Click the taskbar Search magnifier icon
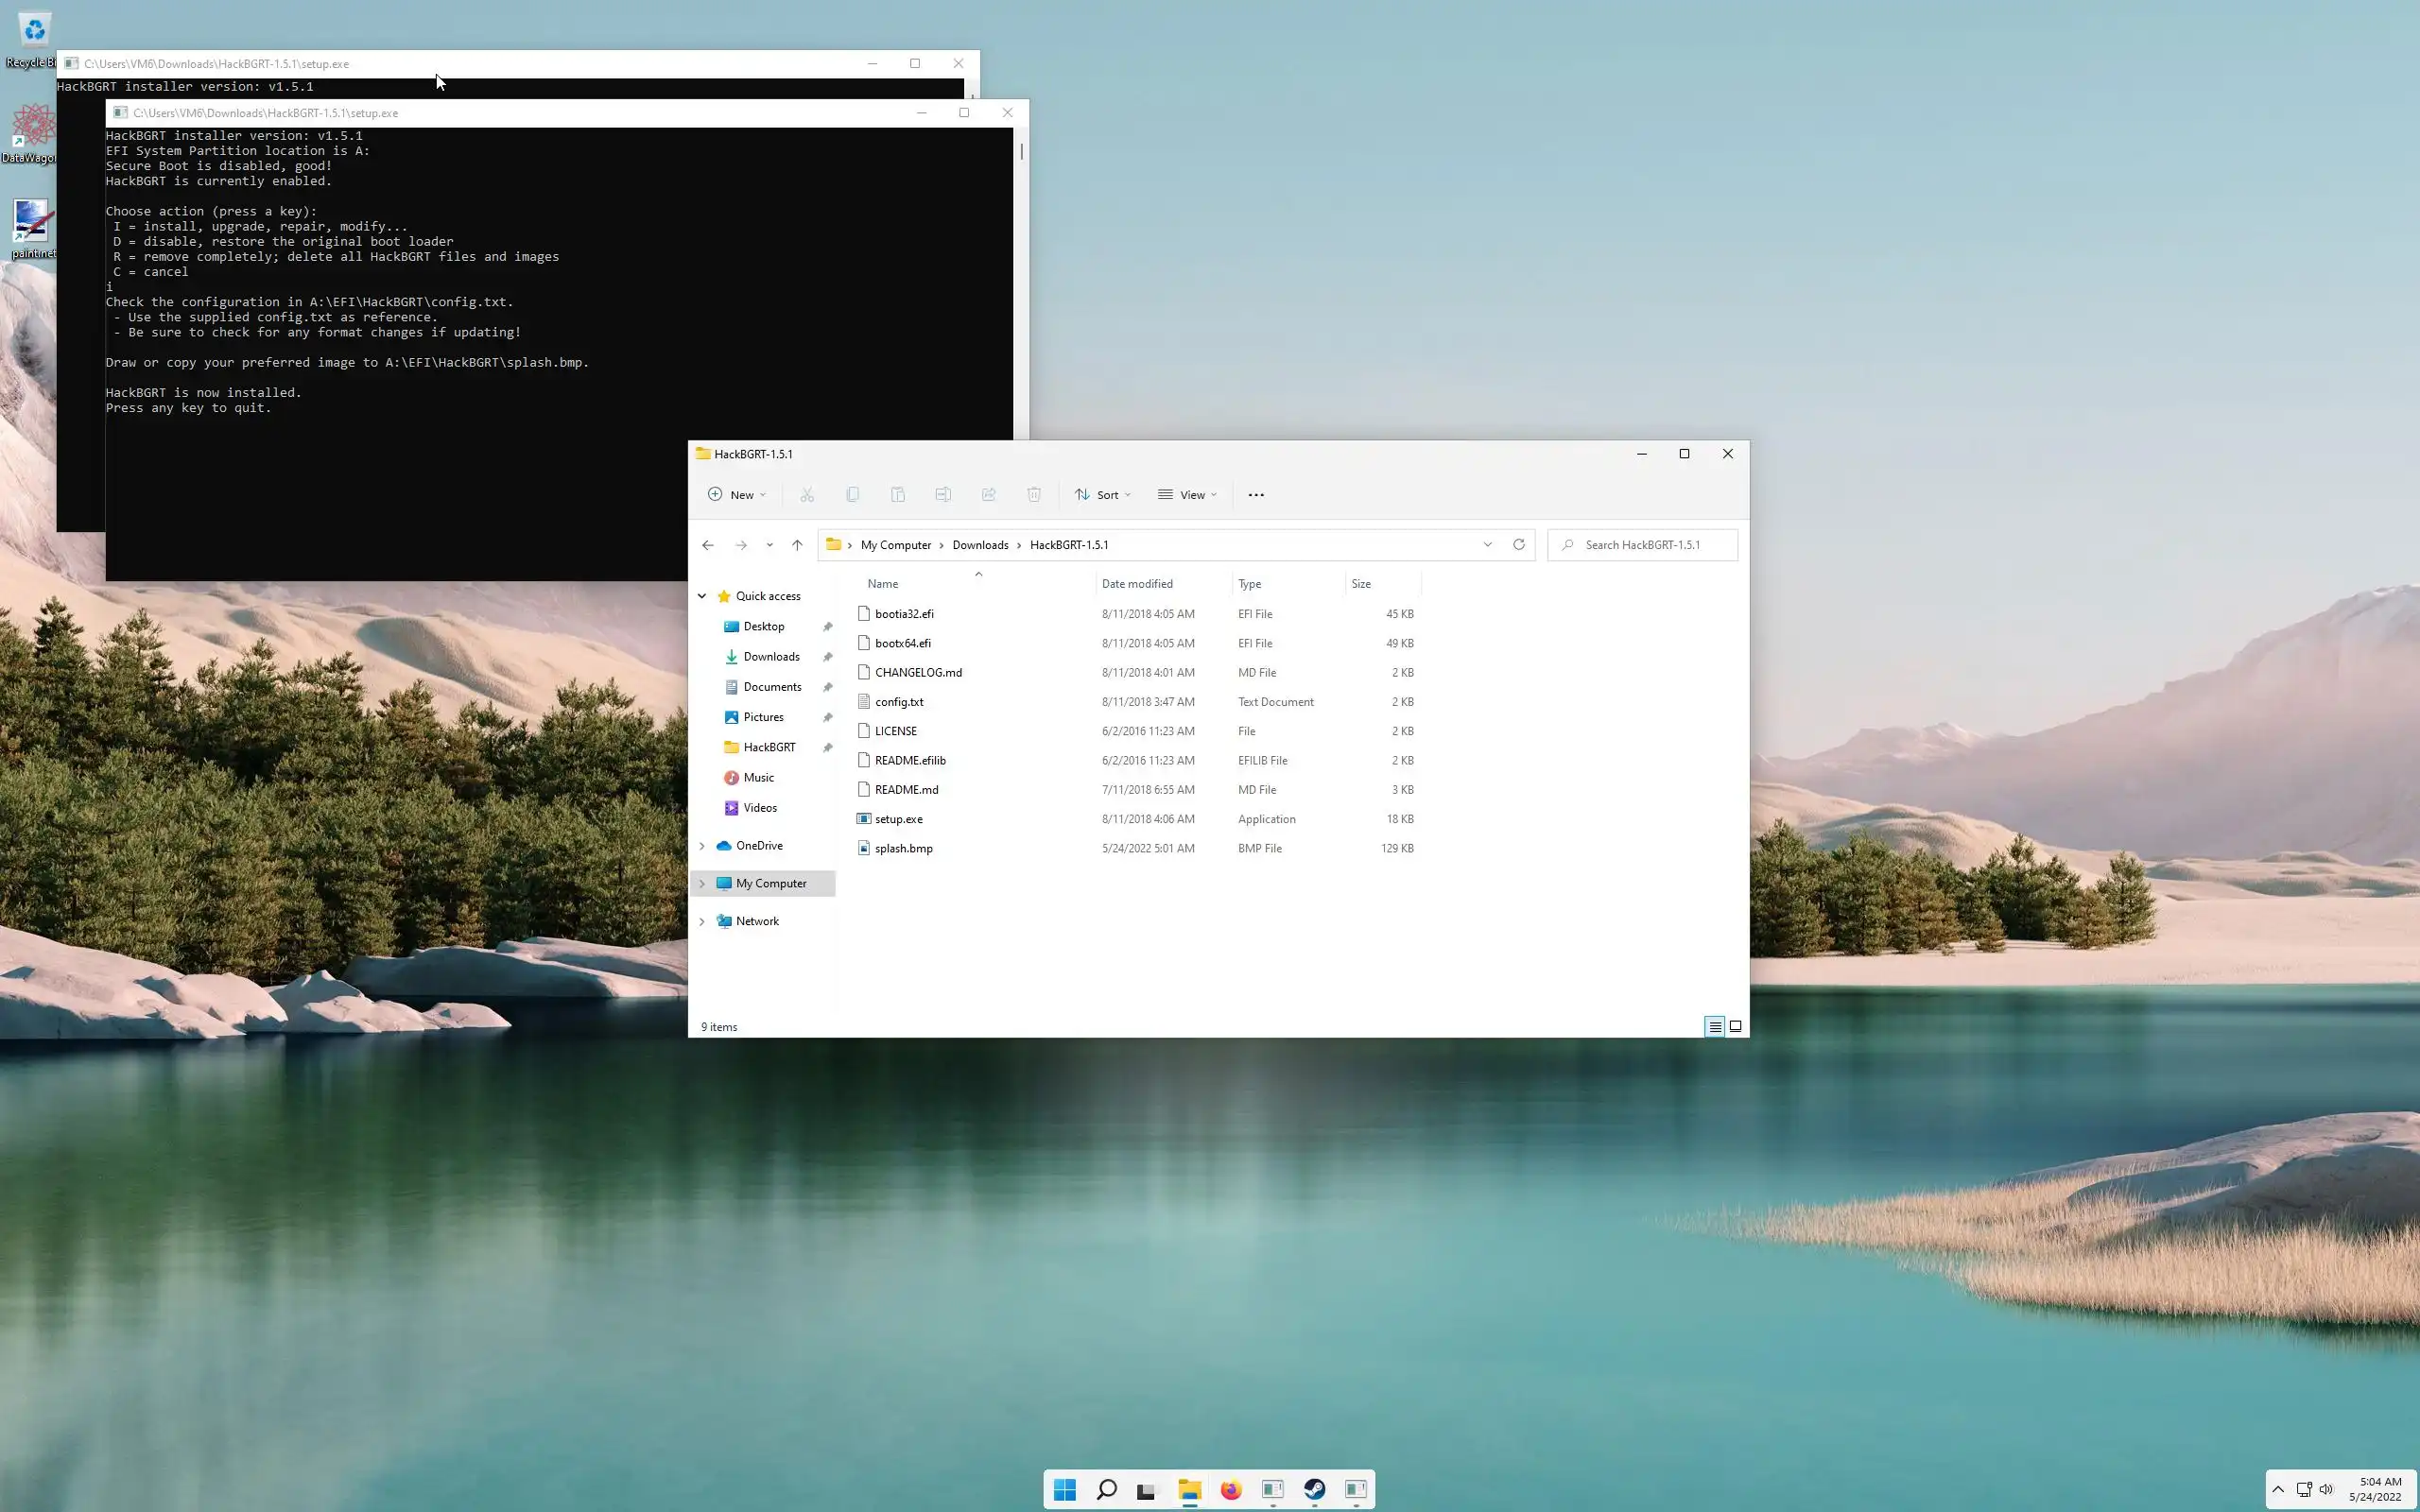Screen dimensions: 2420x1512 [x=1106, y=1490]
